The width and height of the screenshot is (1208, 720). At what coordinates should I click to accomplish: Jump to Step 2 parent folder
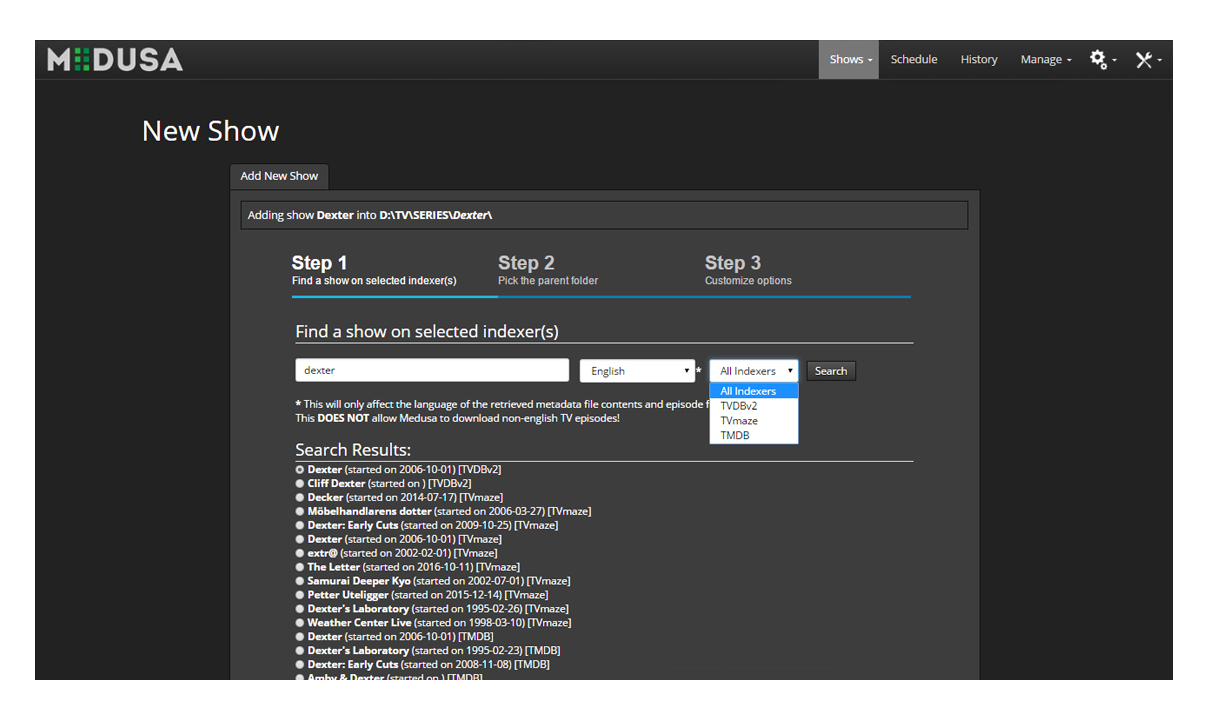click(548, 270)
